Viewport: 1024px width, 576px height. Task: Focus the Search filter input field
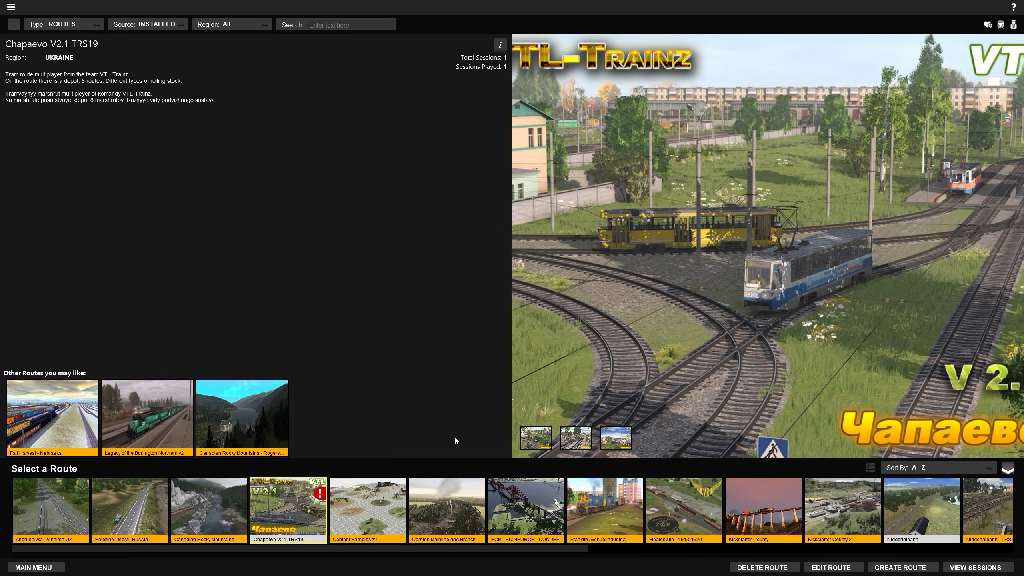[x=336, y=24]
